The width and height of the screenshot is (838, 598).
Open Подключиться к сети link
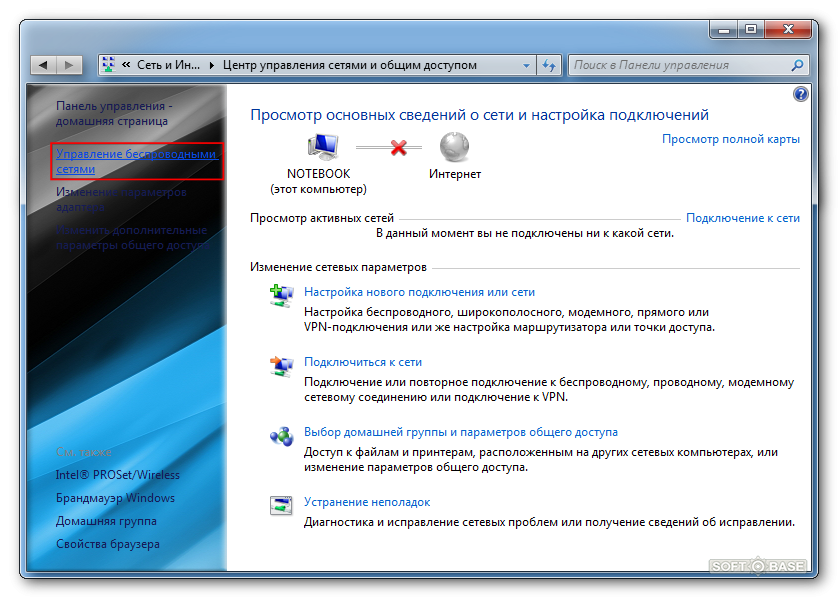[362, 362]
